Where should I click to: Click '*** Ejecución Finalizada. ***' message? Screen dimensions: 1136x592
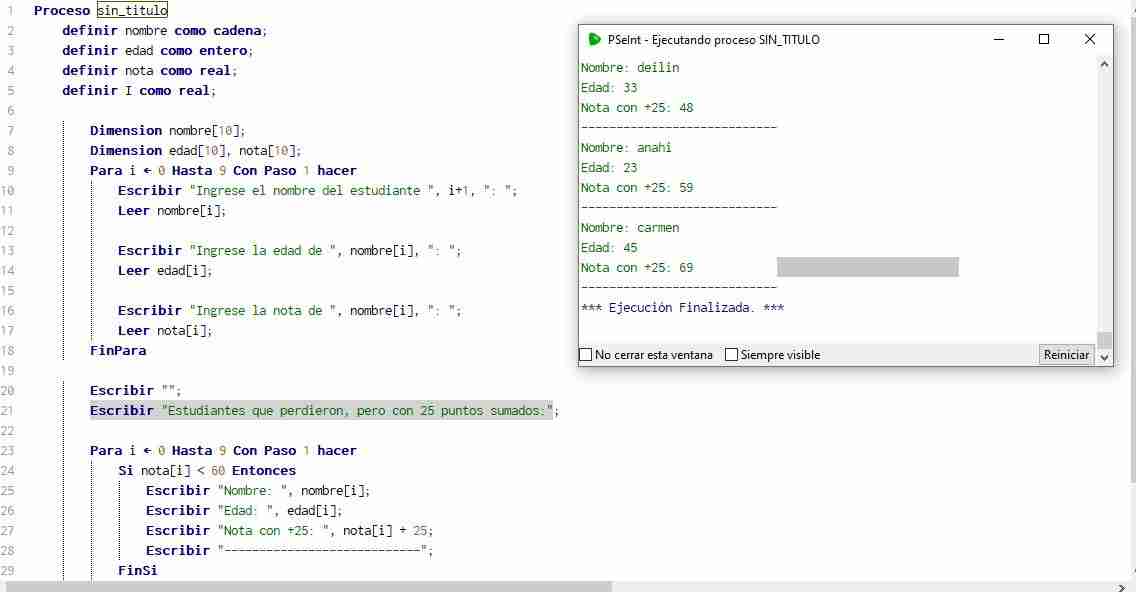coord(682,308)
